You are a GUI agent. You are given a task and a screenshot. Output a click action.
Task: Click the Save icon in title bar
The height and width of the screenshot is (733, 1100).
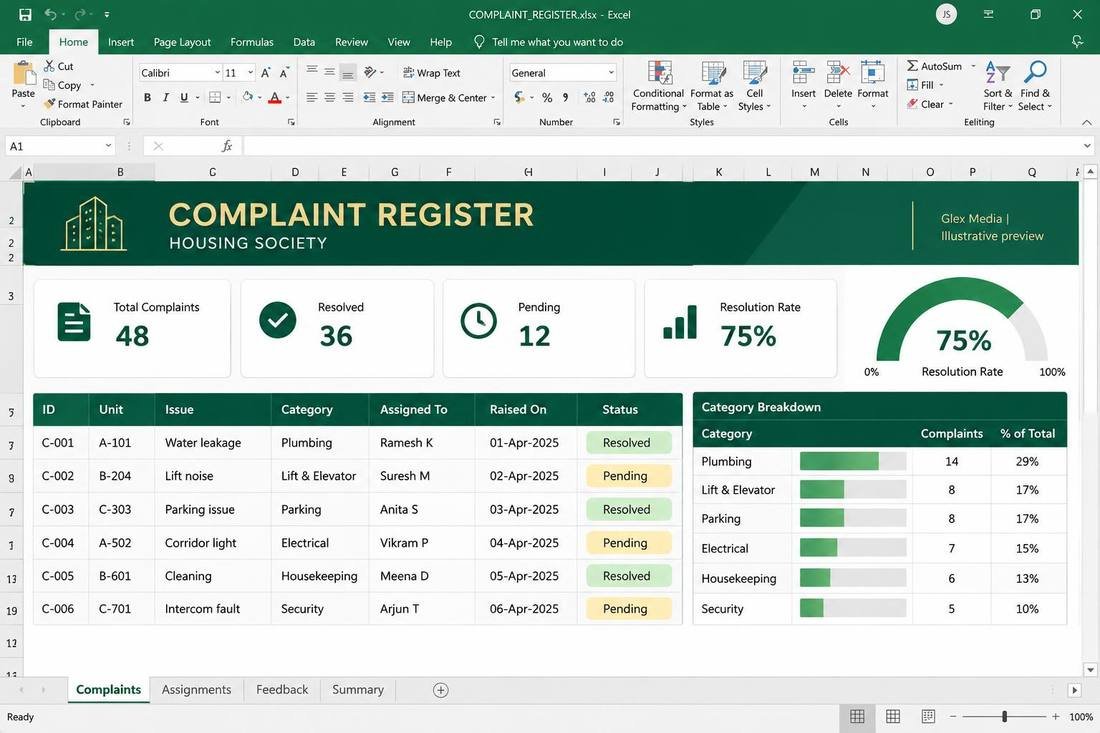[25, 14]
